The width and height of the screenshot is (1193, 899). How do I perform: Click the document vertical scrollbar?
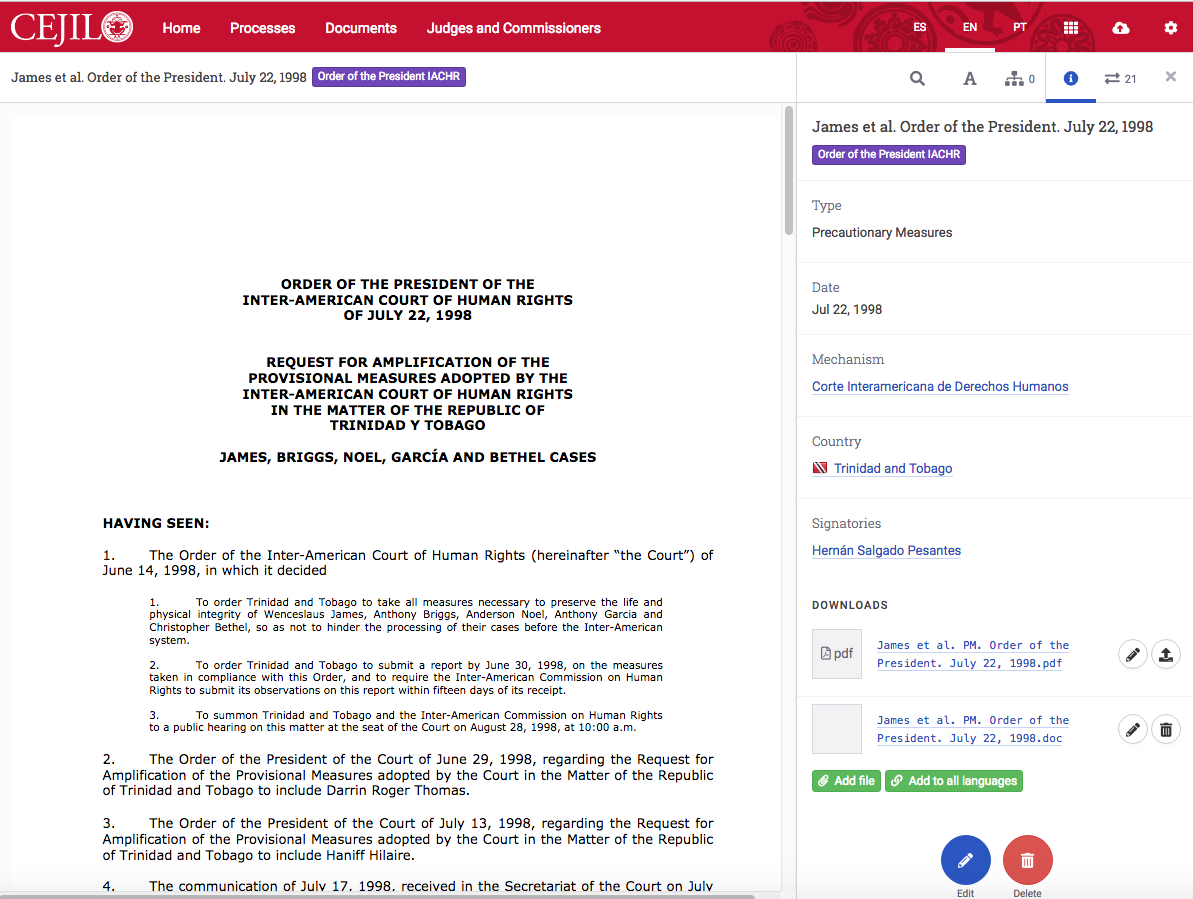click(x=789, y=171)
